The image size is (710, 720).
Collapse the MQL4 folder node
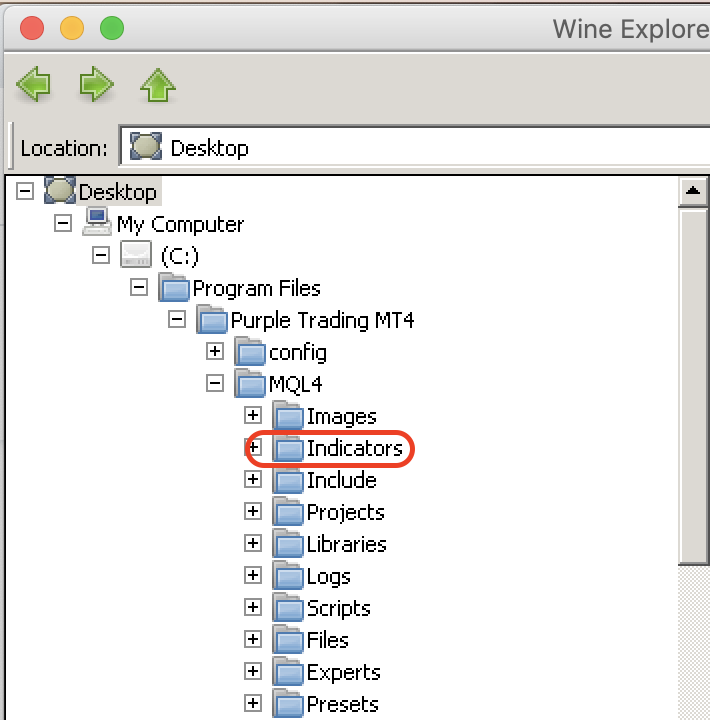pyautogui.click(x=215, y=383)
